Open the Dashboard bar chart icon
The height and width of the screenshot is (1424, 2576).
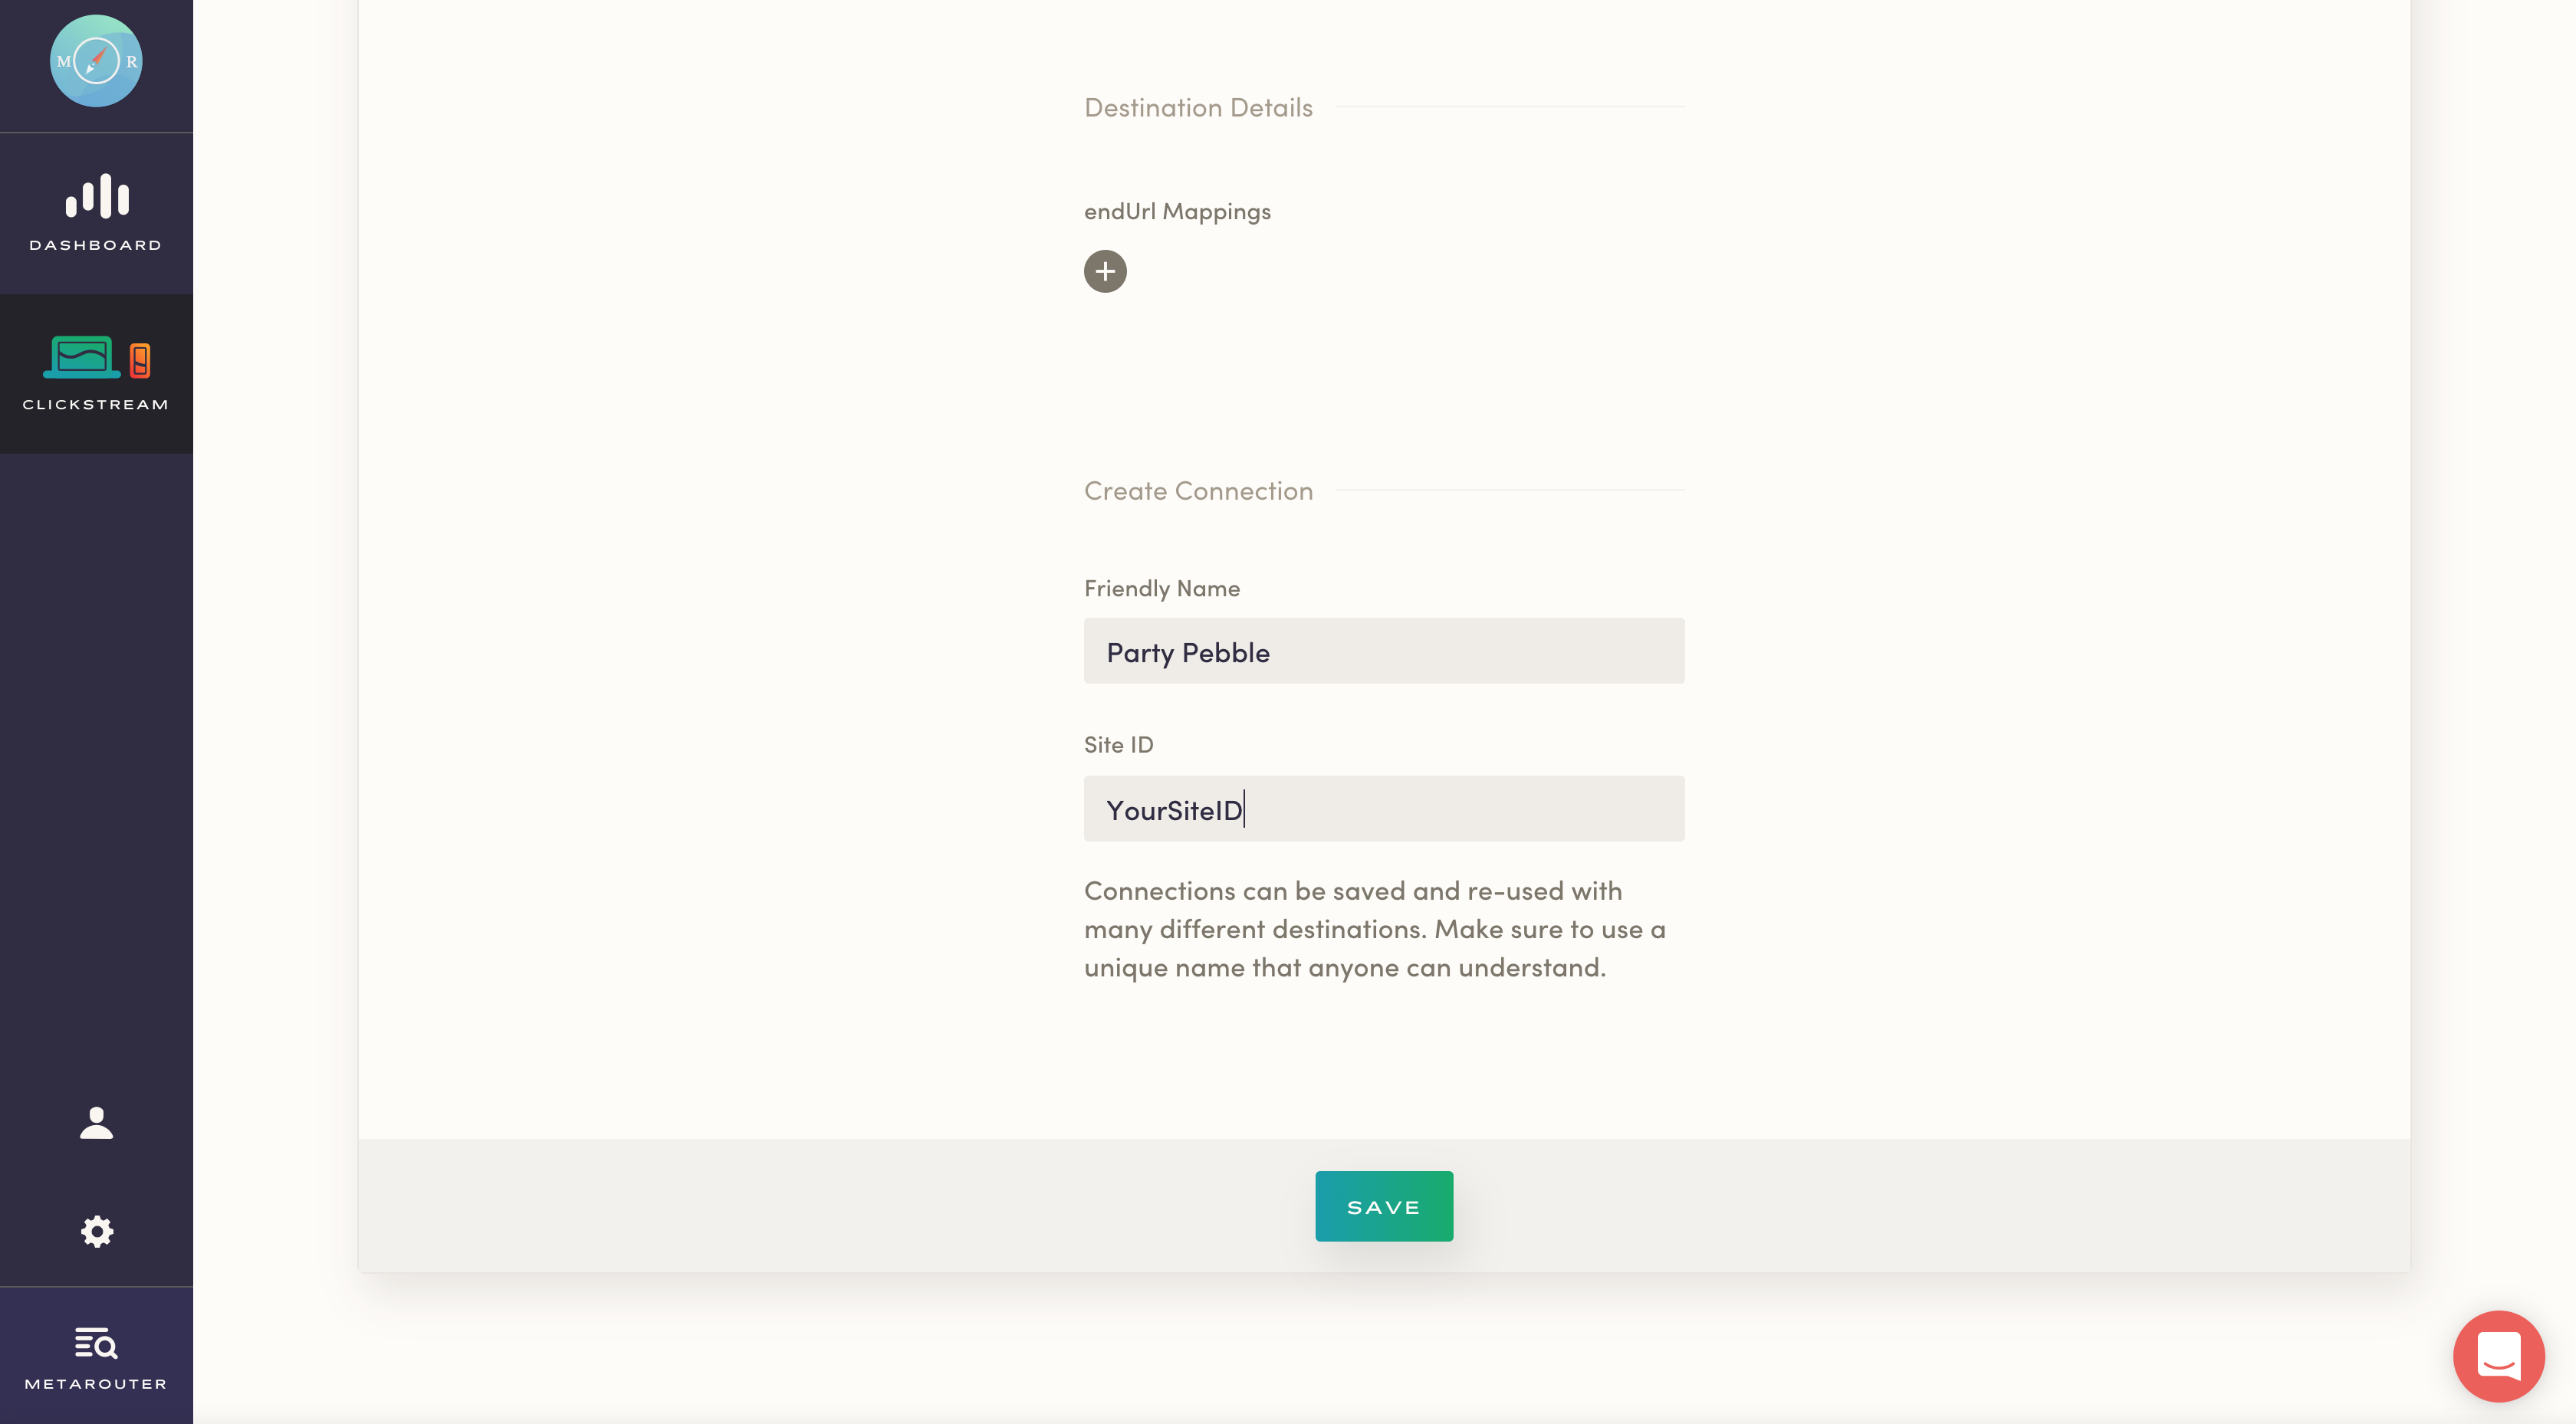[97, 196]
